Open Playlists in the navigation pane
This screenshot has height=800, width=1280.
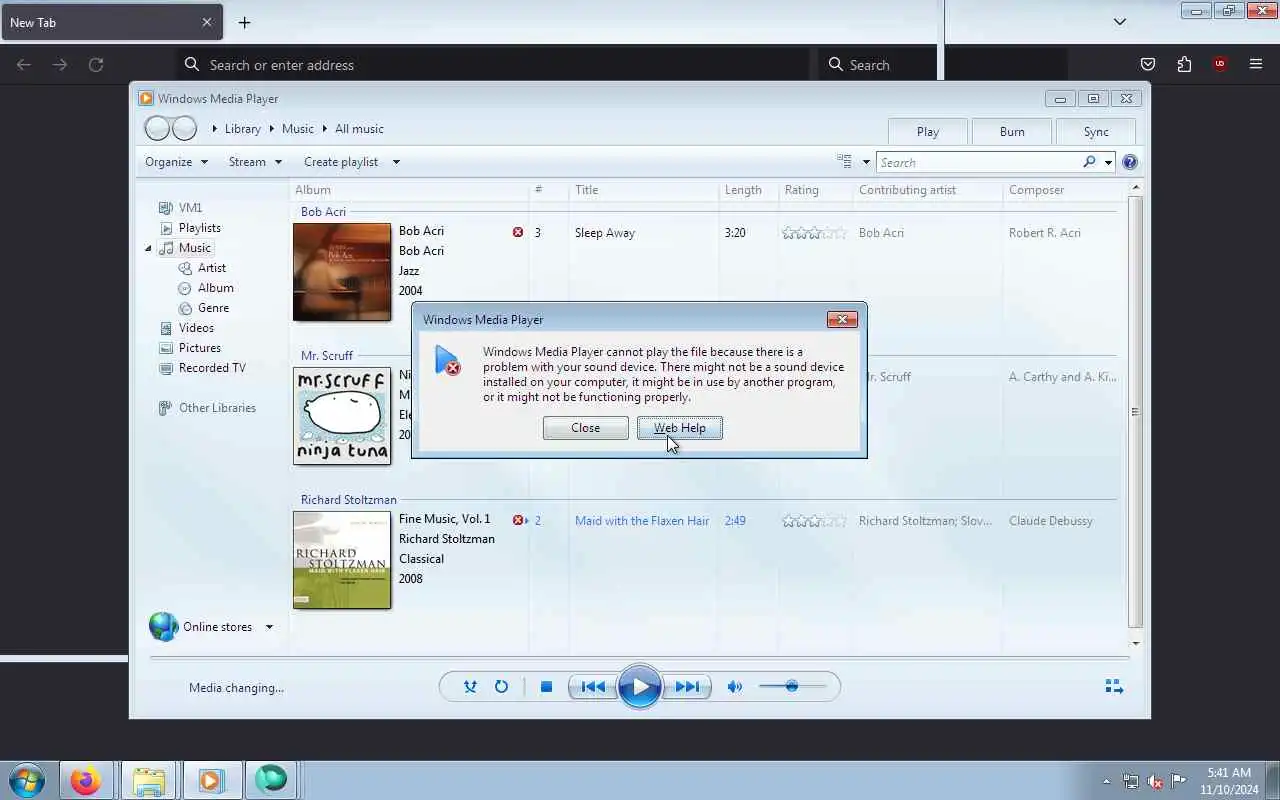pos(199,228)
